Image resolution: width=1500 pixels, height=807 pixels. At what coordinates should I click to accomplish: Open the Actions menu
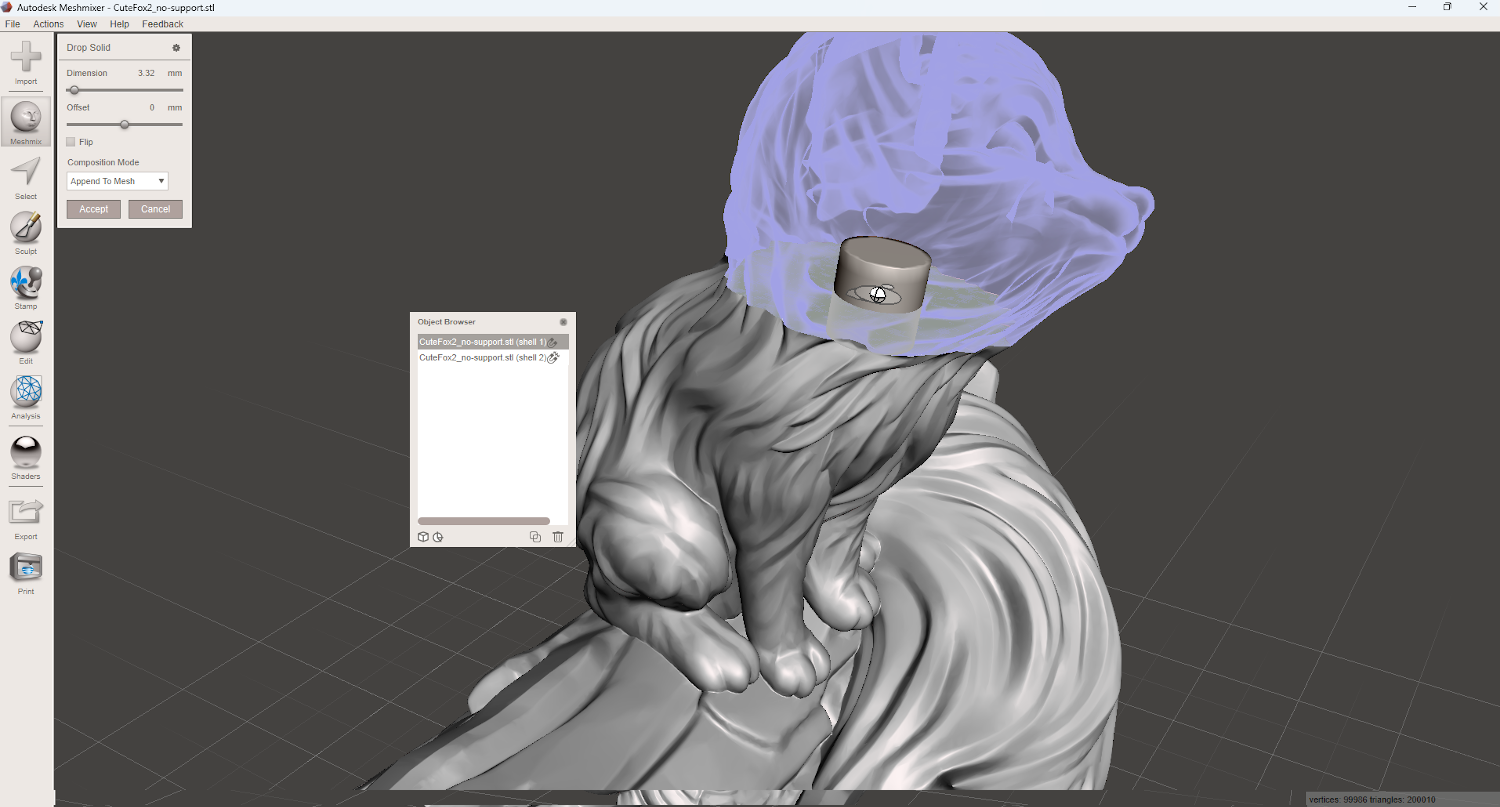coord(48,24)
